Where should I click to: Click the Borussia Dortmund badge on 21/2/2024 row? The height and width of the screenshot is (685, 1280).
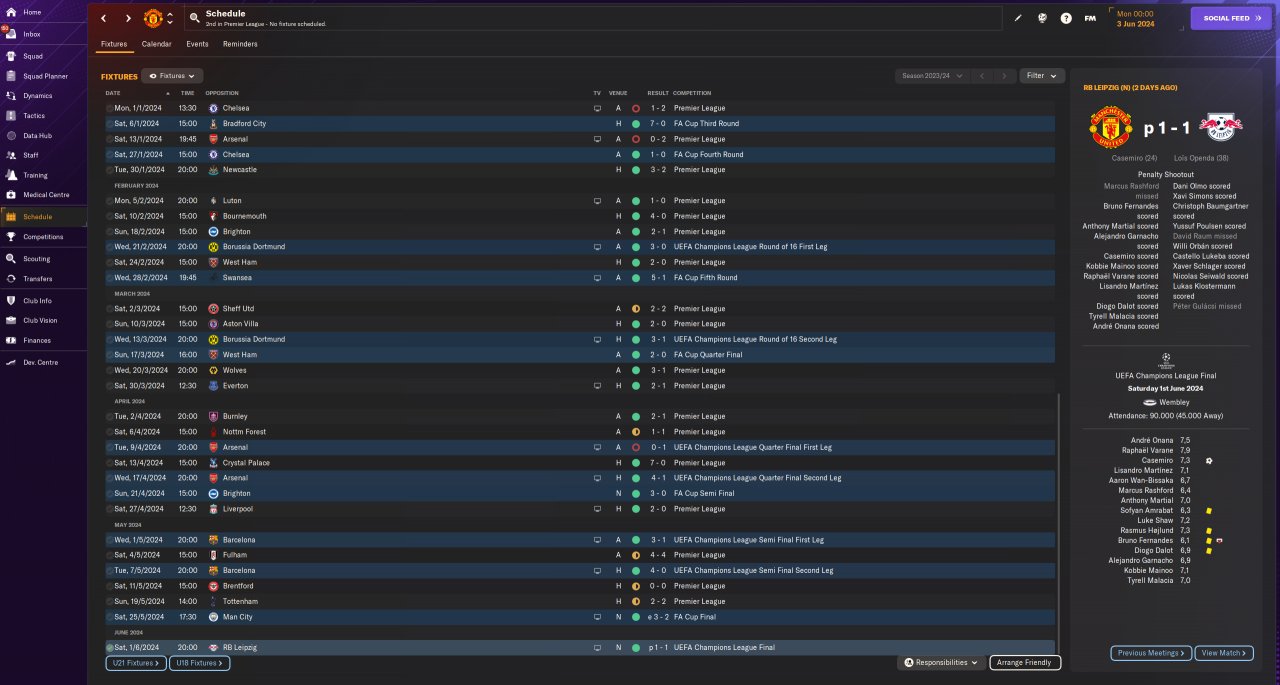(x=213, y=247)
